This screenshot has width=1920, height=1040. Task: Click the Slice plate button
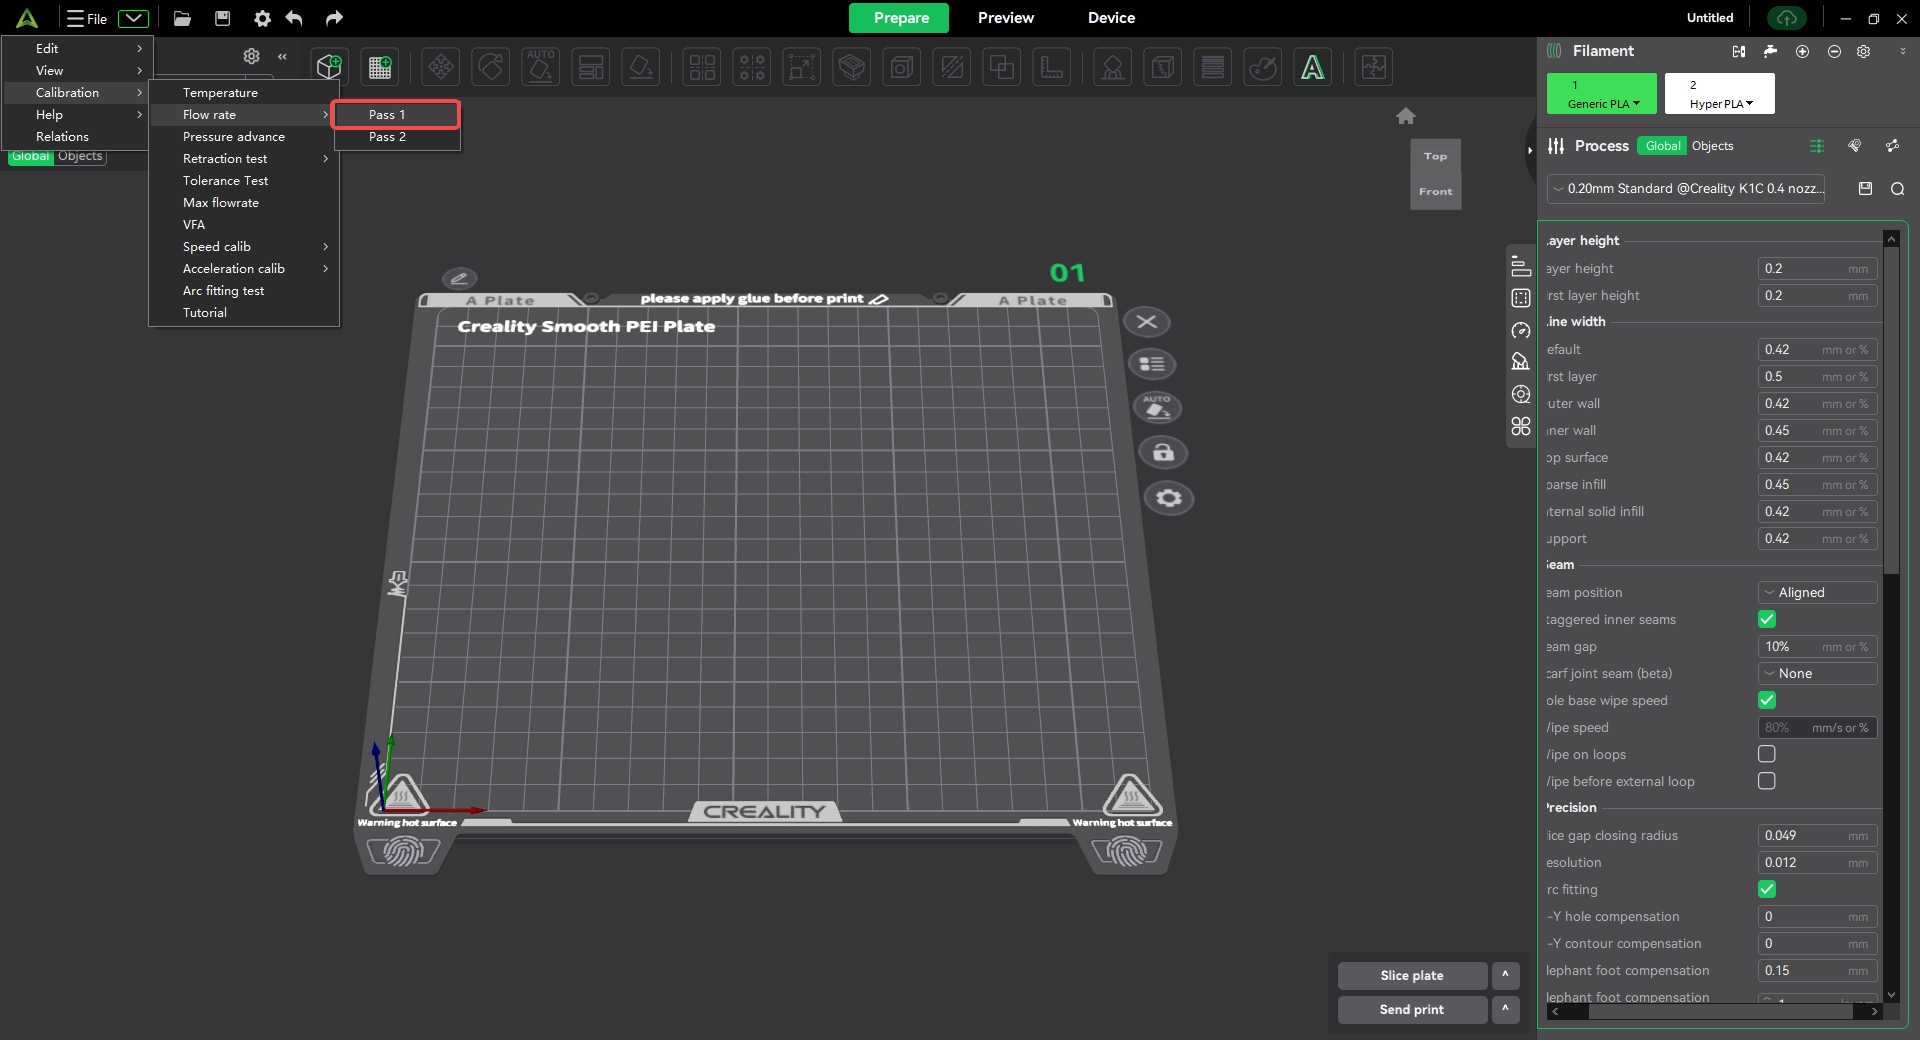tap(1411, 976)
